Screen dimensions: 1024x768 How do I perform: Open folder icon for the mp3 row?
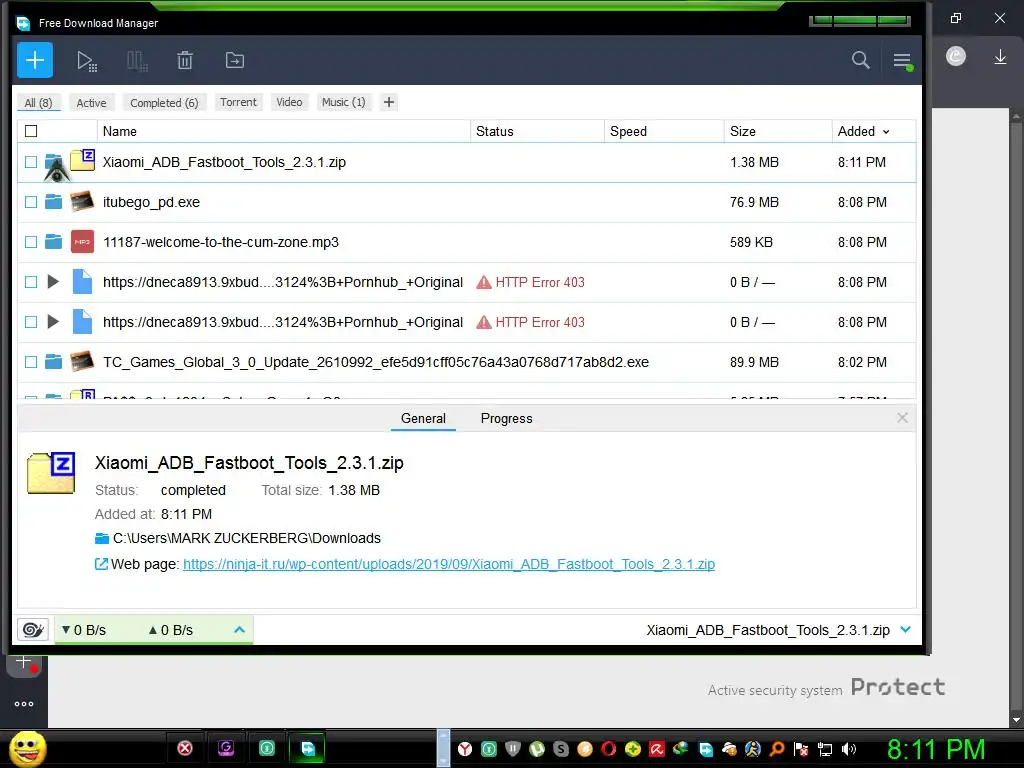click(x=54, y=242)
